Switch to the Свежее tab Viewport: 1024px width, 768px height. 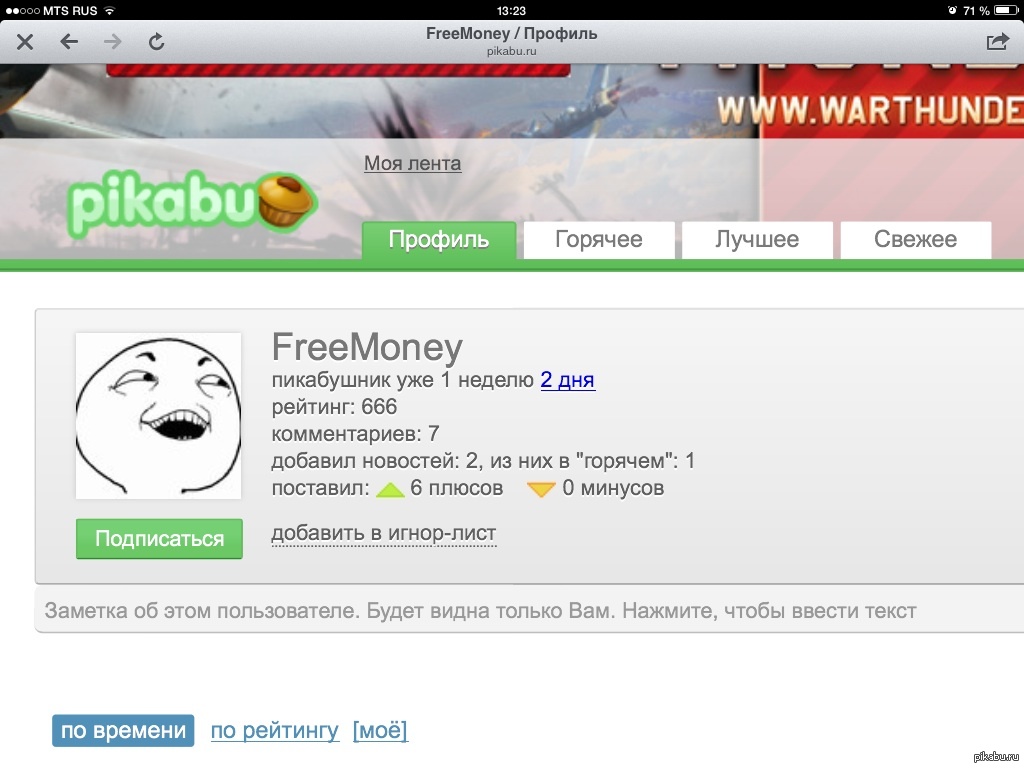(x=916, y=240)
